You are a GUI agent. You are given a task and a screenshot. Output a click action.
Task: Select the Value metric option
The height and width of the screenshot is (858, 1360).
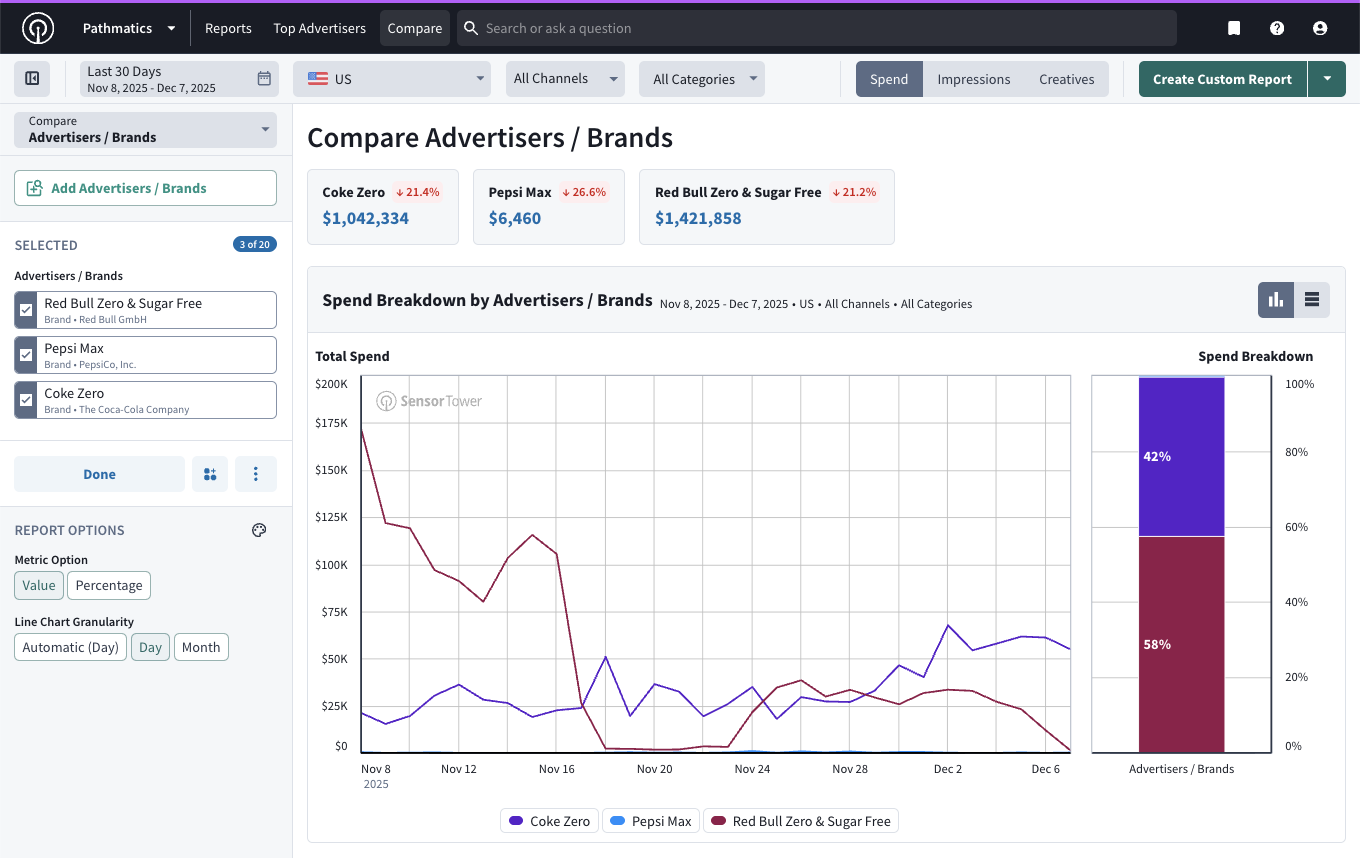[39, 585]
